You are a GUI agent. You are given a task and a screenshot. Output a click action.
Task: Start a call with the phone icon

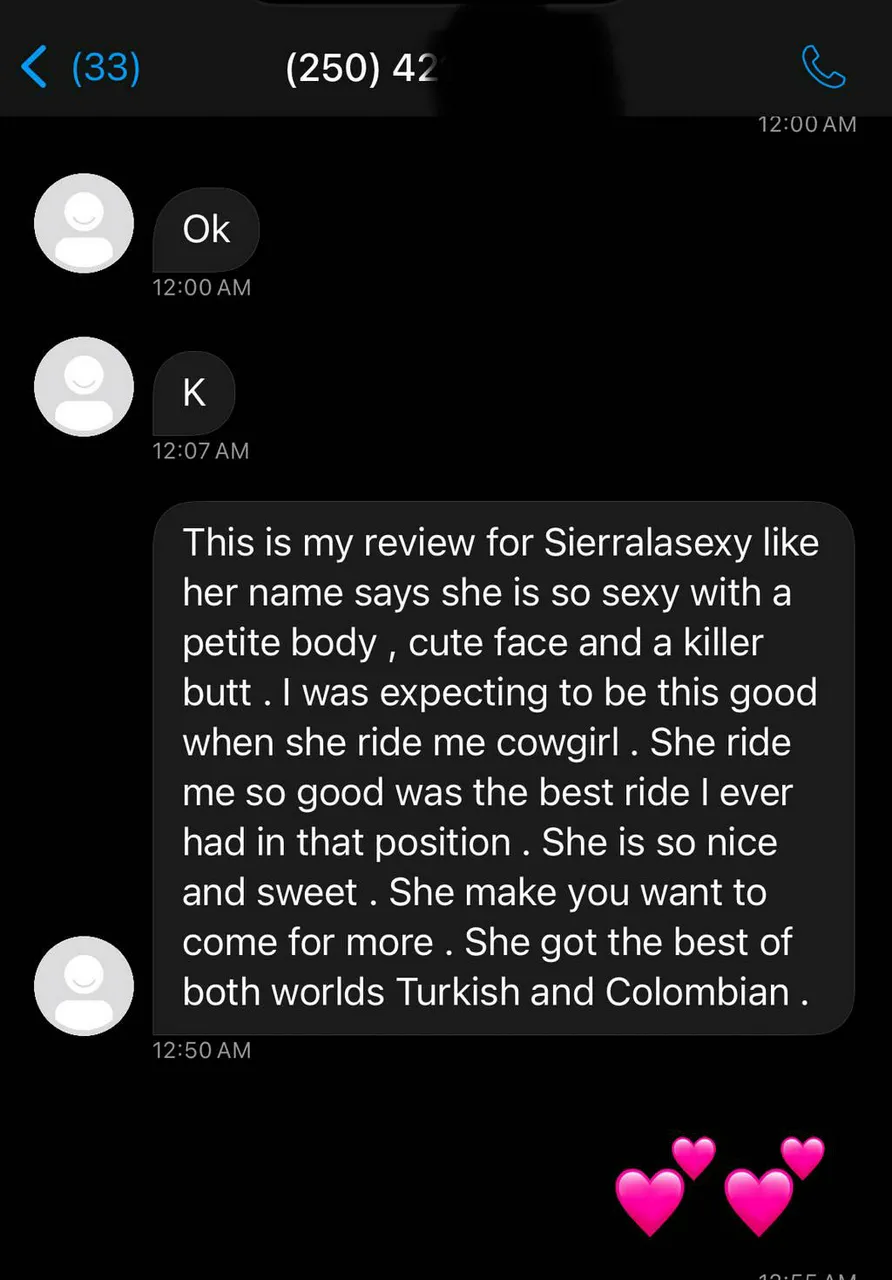click(824, 68)
